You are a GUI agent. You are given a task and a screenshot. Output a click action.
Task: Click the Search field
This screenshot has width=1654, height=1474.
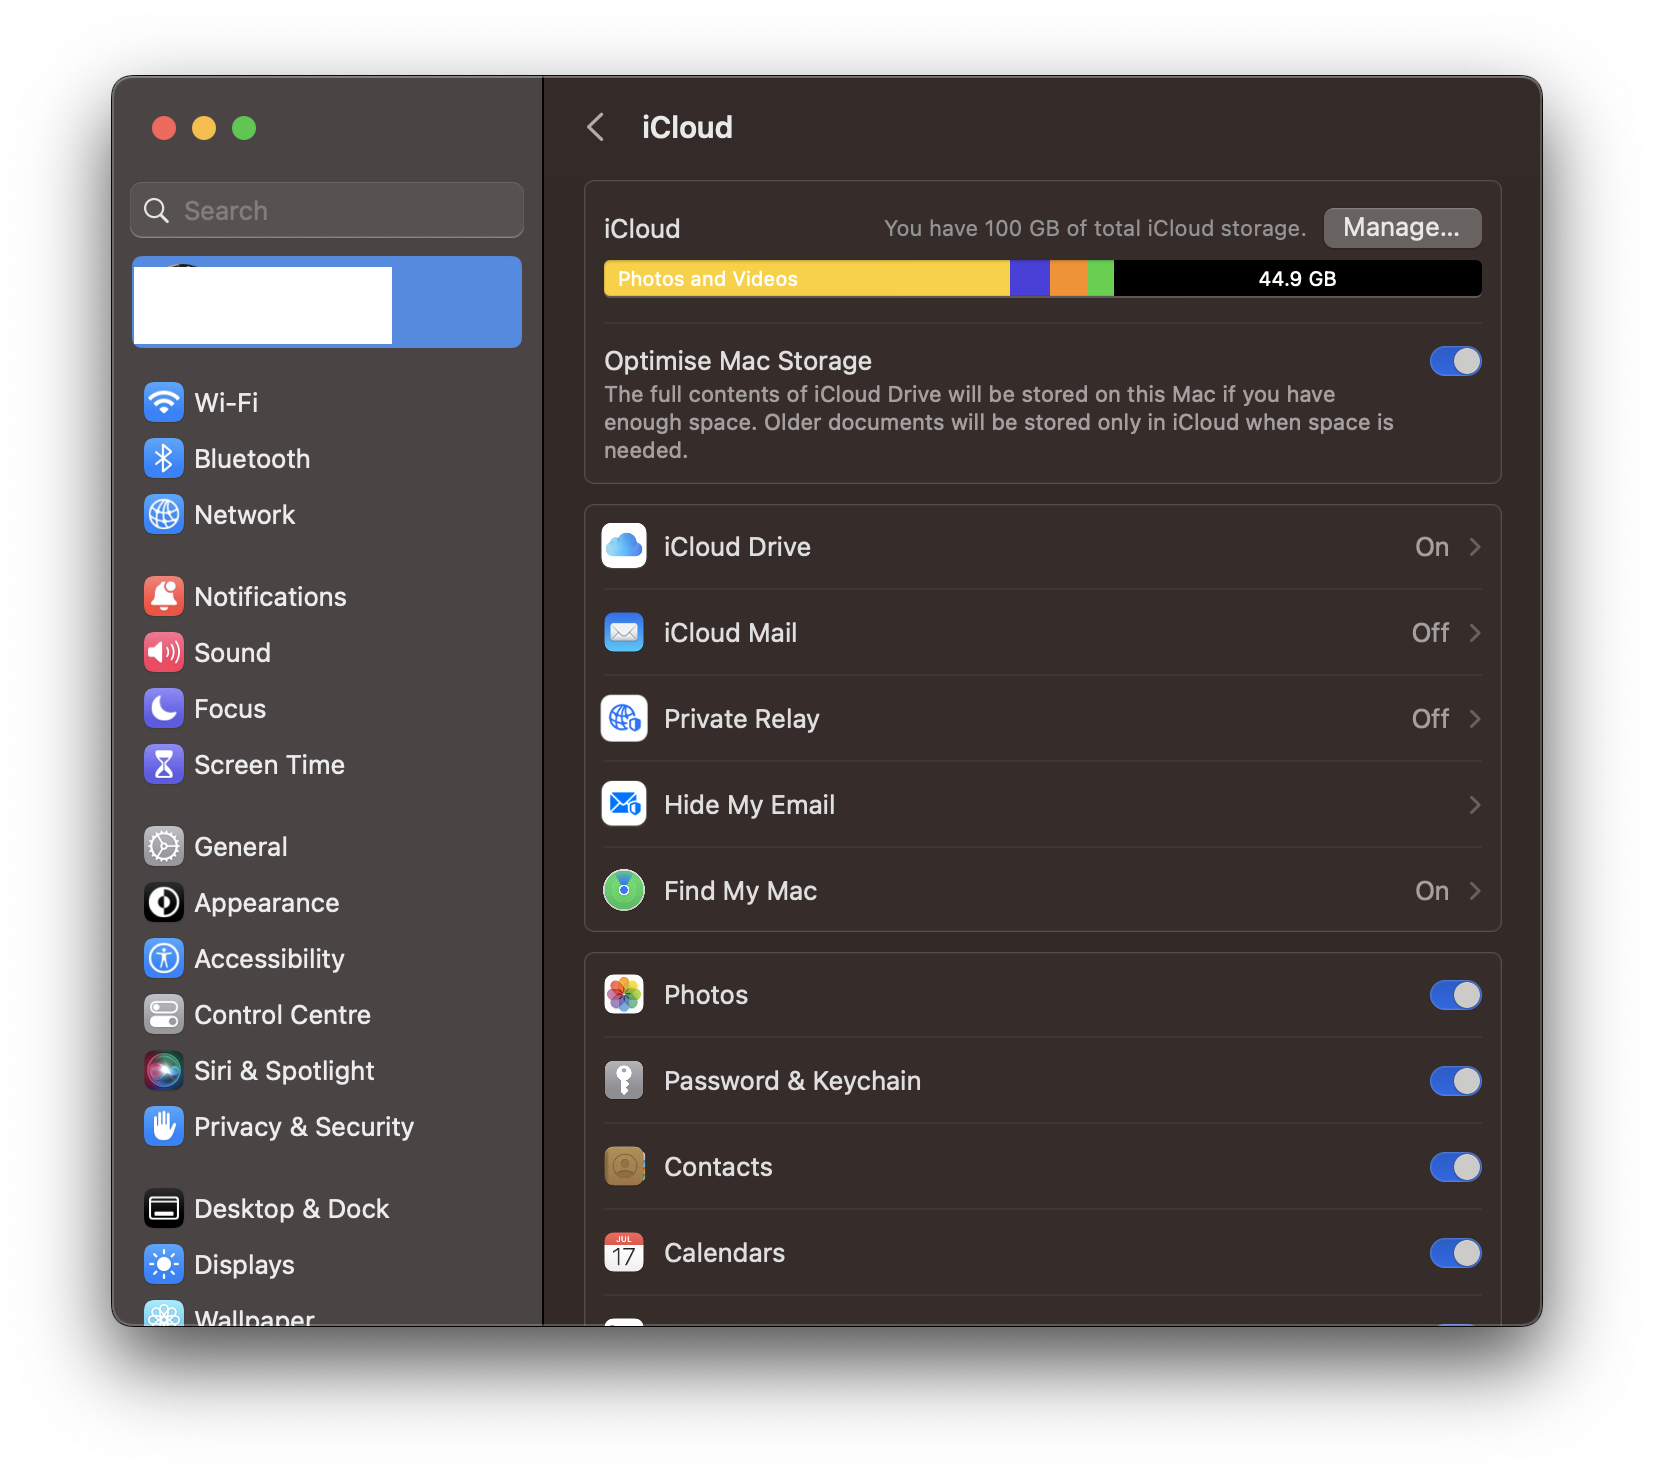[327, 210]
